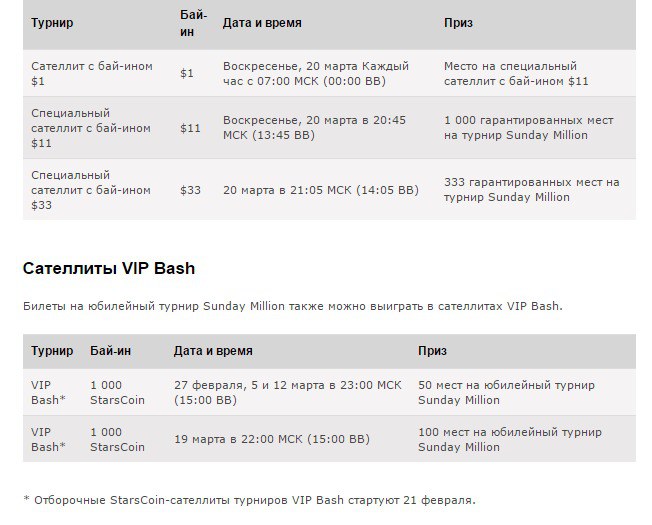This screenshot has height=525, width=652.
Task: Select the $33 buy-in amount cell
Action: 190,189
